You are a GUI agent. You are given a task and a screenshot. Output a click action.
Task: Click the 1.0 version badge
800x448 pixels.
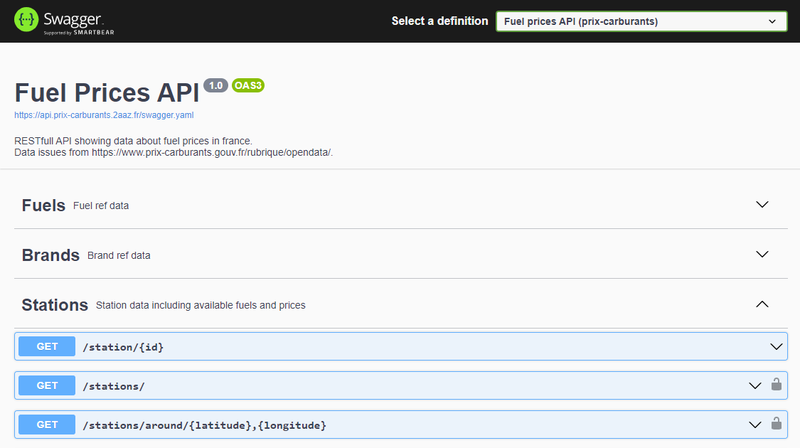215,86
